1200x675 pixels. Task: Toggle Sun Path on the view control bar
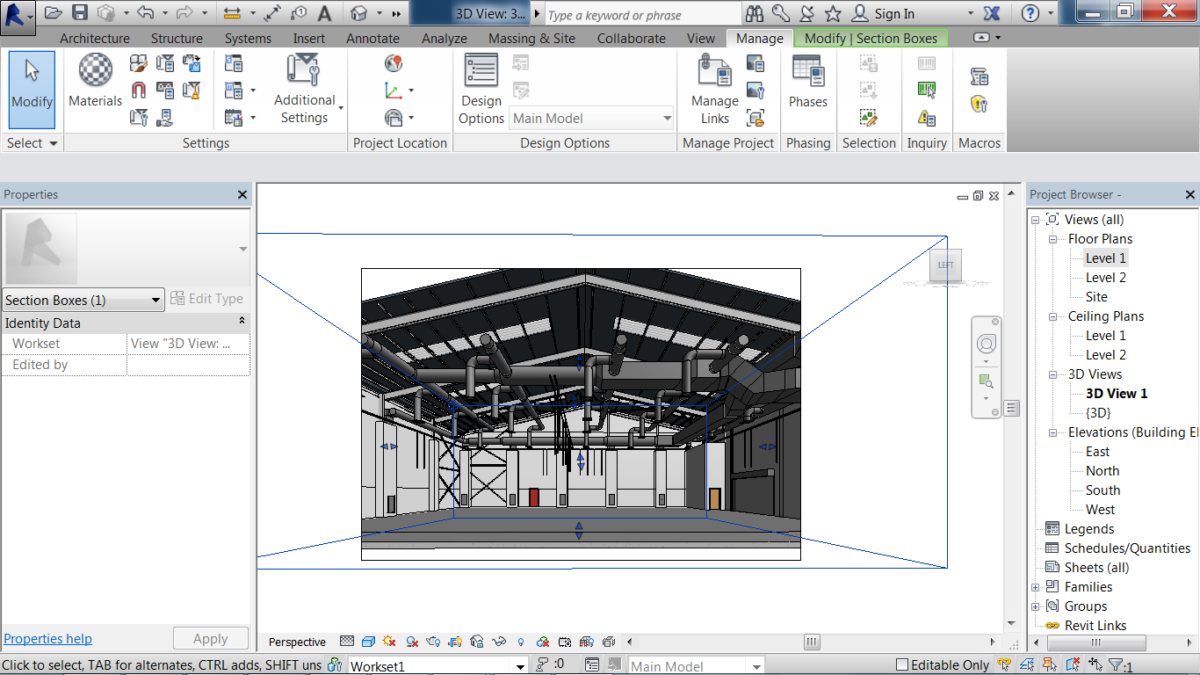tap(388, 641)
